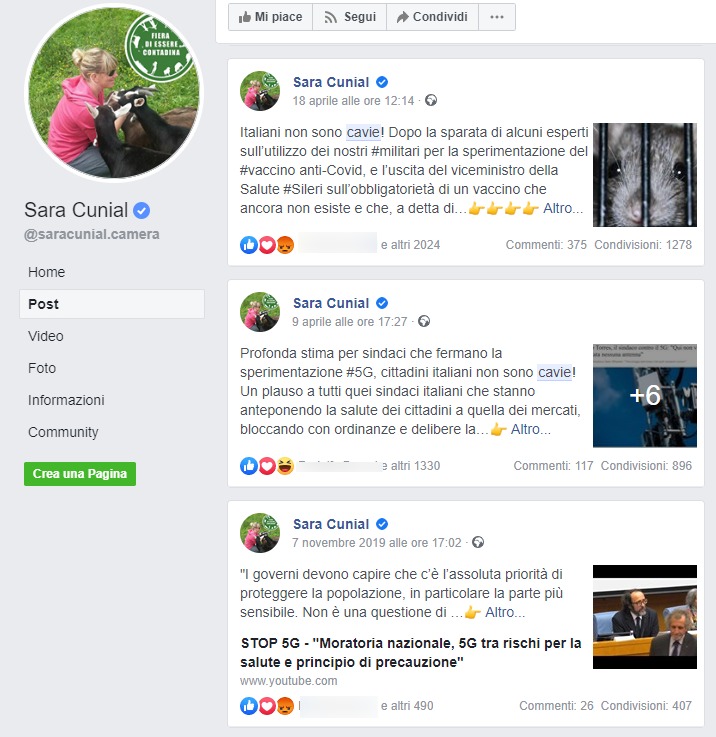Click globe privacy icon on 18 aprile post
This screenshot has height=737, width=716.
(x=431, y=100)
